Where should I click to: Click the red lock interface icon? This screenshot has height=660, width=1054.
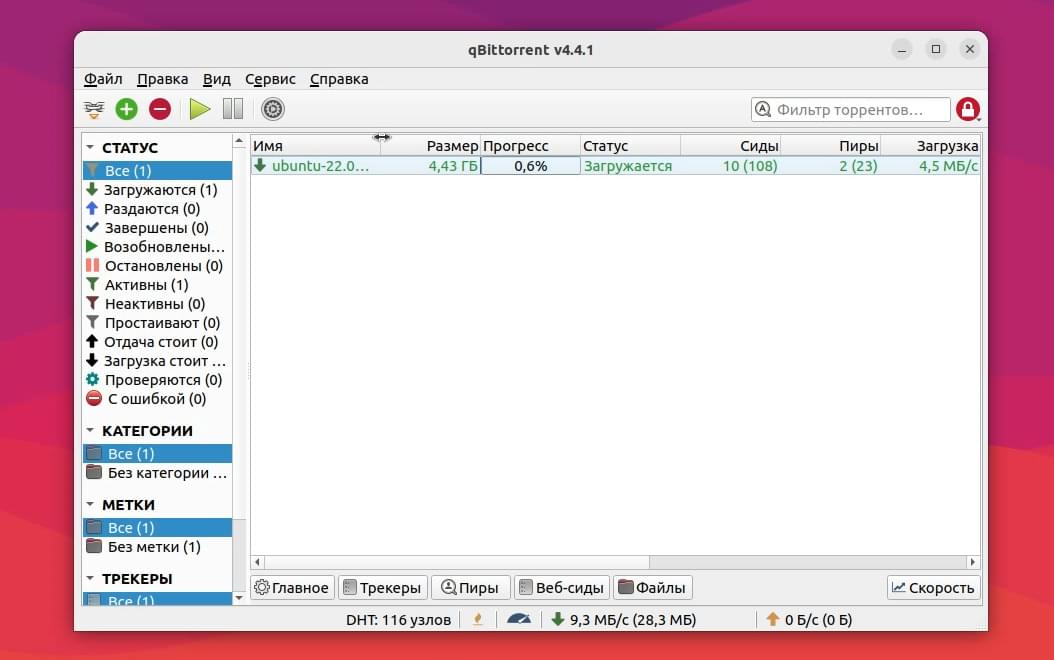click(968, 109)
